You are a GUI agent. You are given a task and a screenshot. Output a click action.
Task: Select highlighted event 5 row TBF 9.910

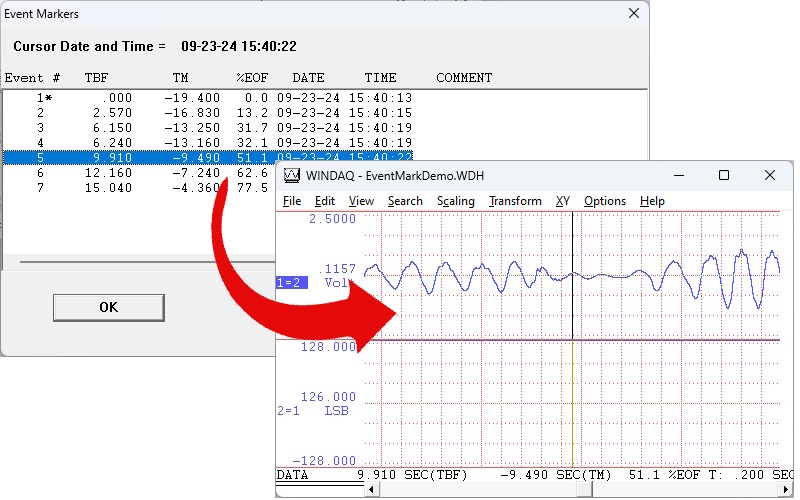tap(208, 157)
